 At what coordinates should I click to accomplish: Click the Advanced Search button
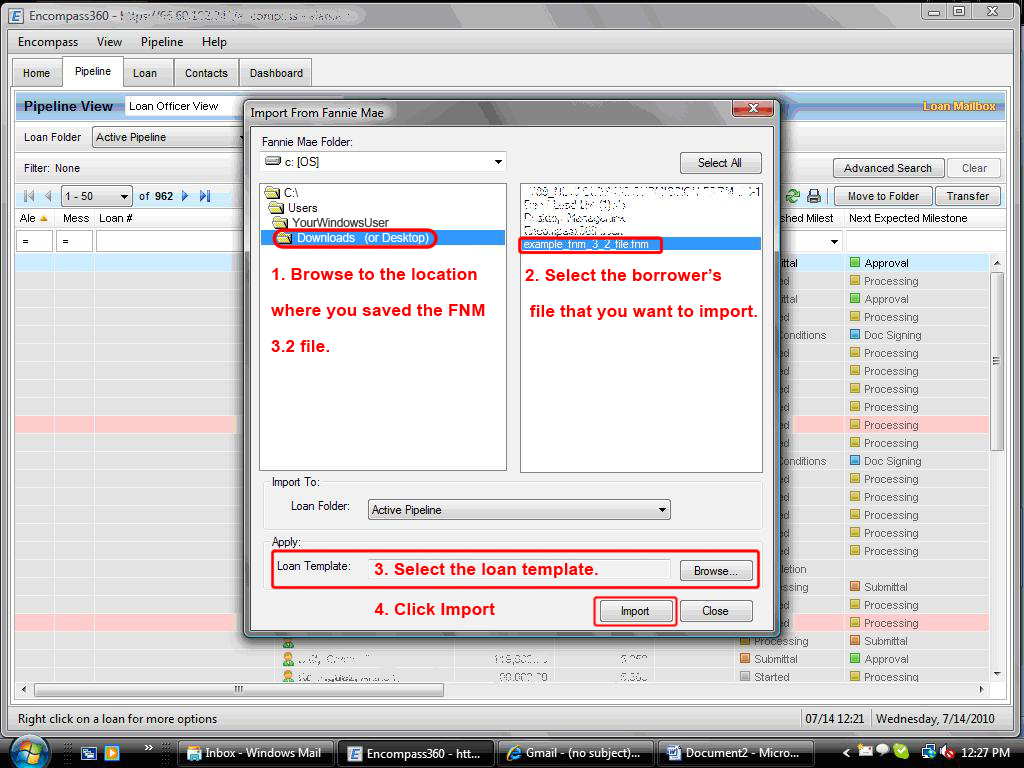888,168
